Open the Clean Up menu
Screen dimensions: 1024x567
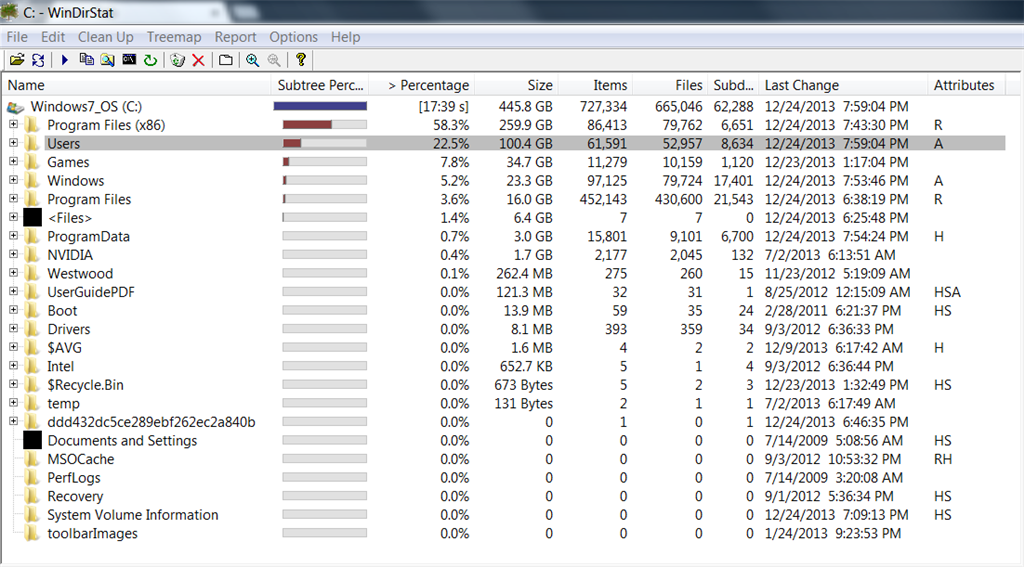tap(106, 37)
